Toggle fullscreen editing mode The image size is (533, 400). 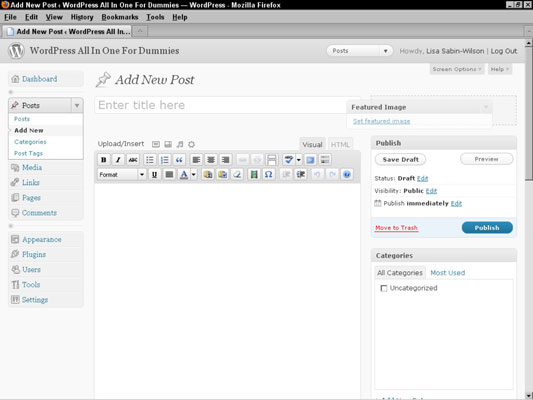(310, 160)
